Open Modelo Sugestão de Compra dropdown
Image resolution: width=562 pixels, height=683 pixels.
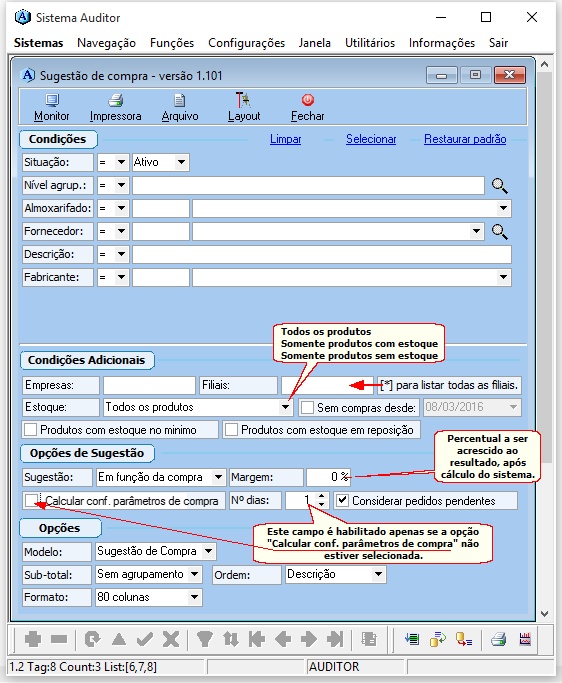(x=209, y=551)
